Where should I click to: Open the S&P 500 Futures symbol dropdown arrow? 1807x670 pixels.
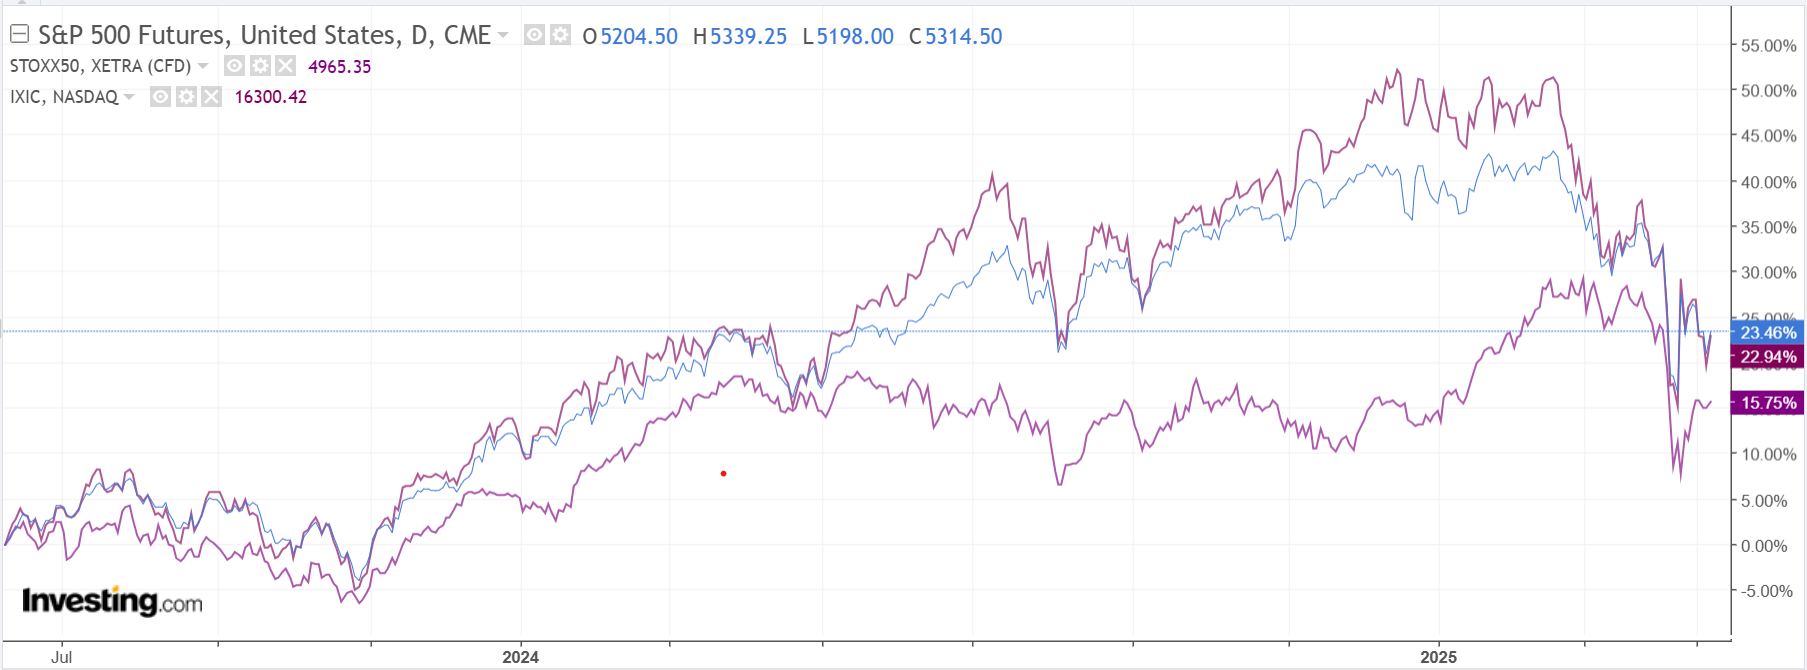tap(503, 35)
